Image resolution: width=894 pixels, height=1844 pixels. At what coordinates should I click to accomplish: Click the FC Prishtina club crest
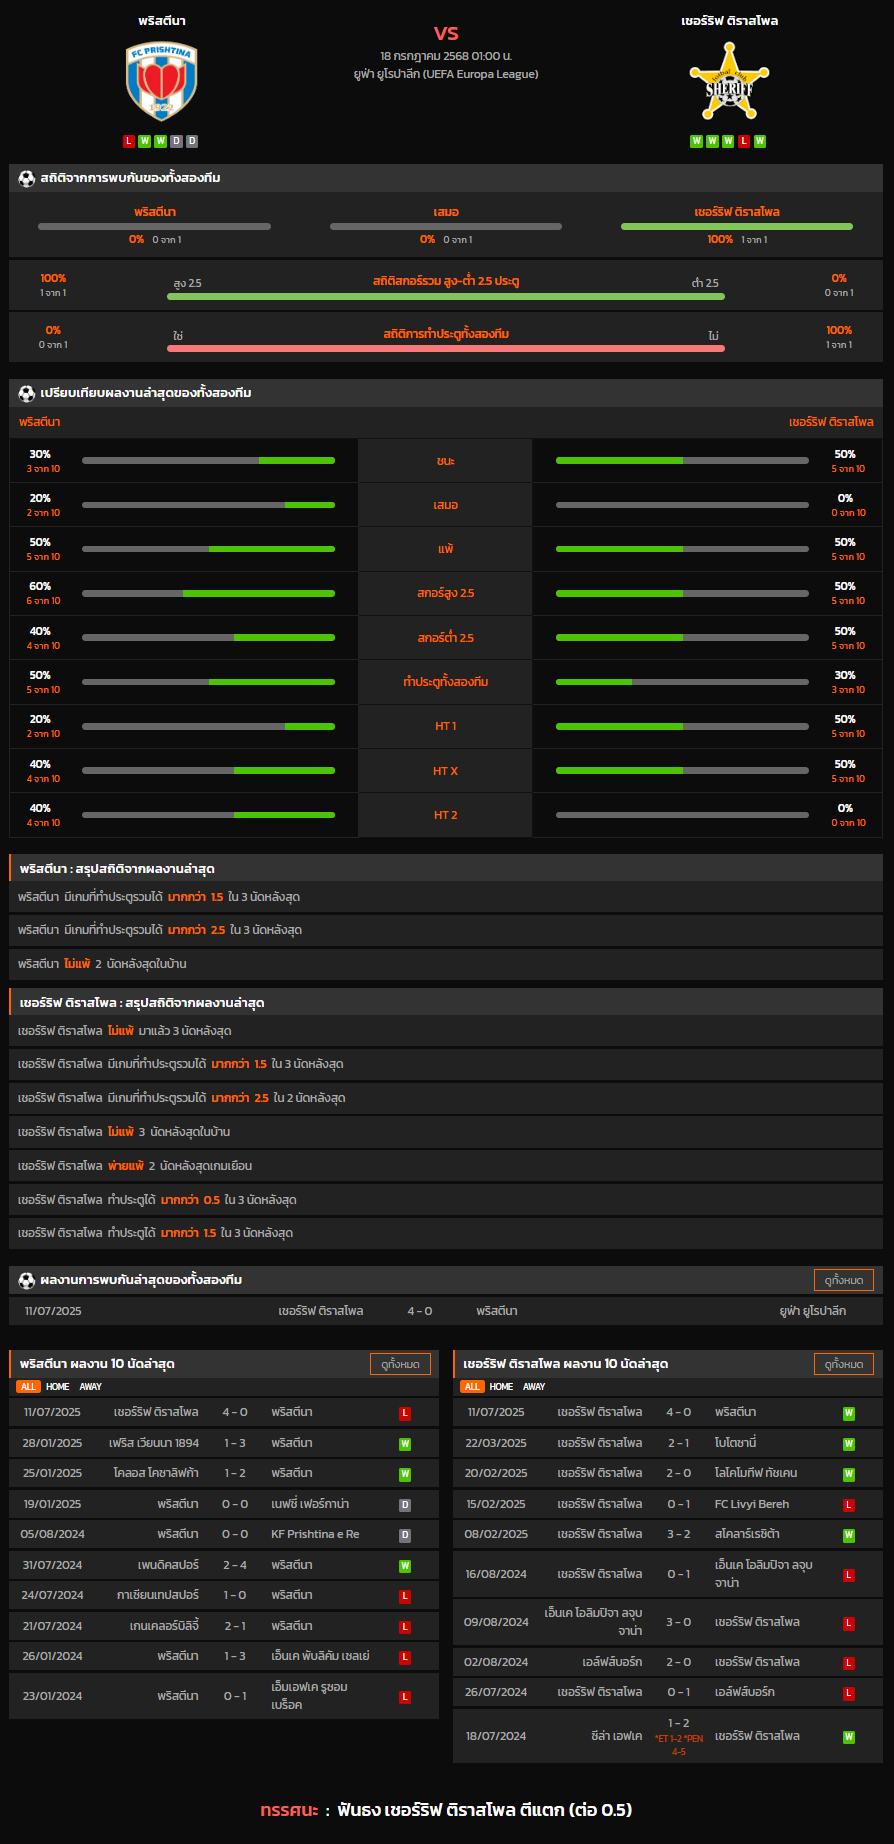coord(162,82)
